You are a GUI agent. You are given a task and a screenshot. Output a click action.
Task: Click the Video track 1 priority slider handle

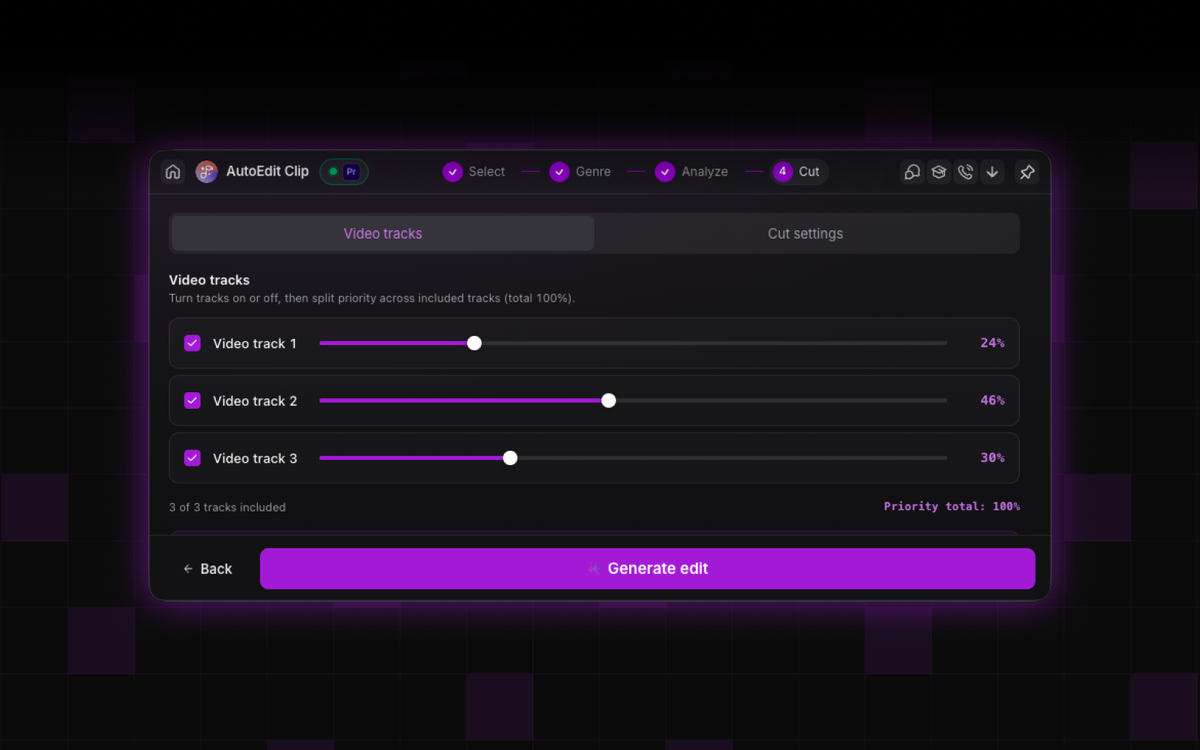click(x=474, y=343)
